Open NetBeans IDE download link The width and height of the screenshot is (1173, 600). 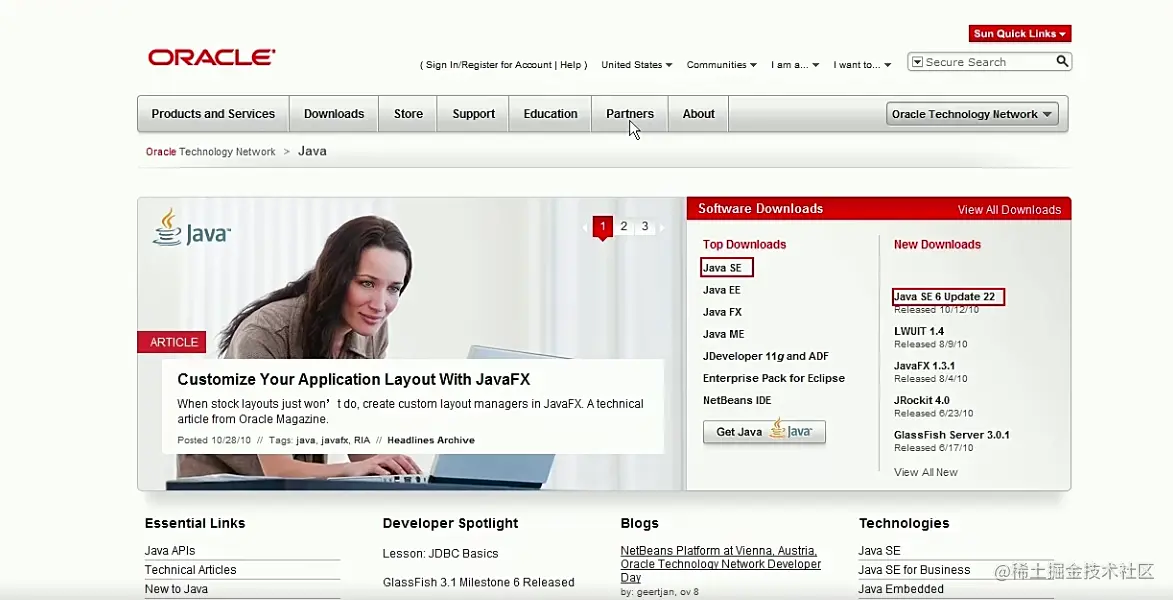(737, 400)
